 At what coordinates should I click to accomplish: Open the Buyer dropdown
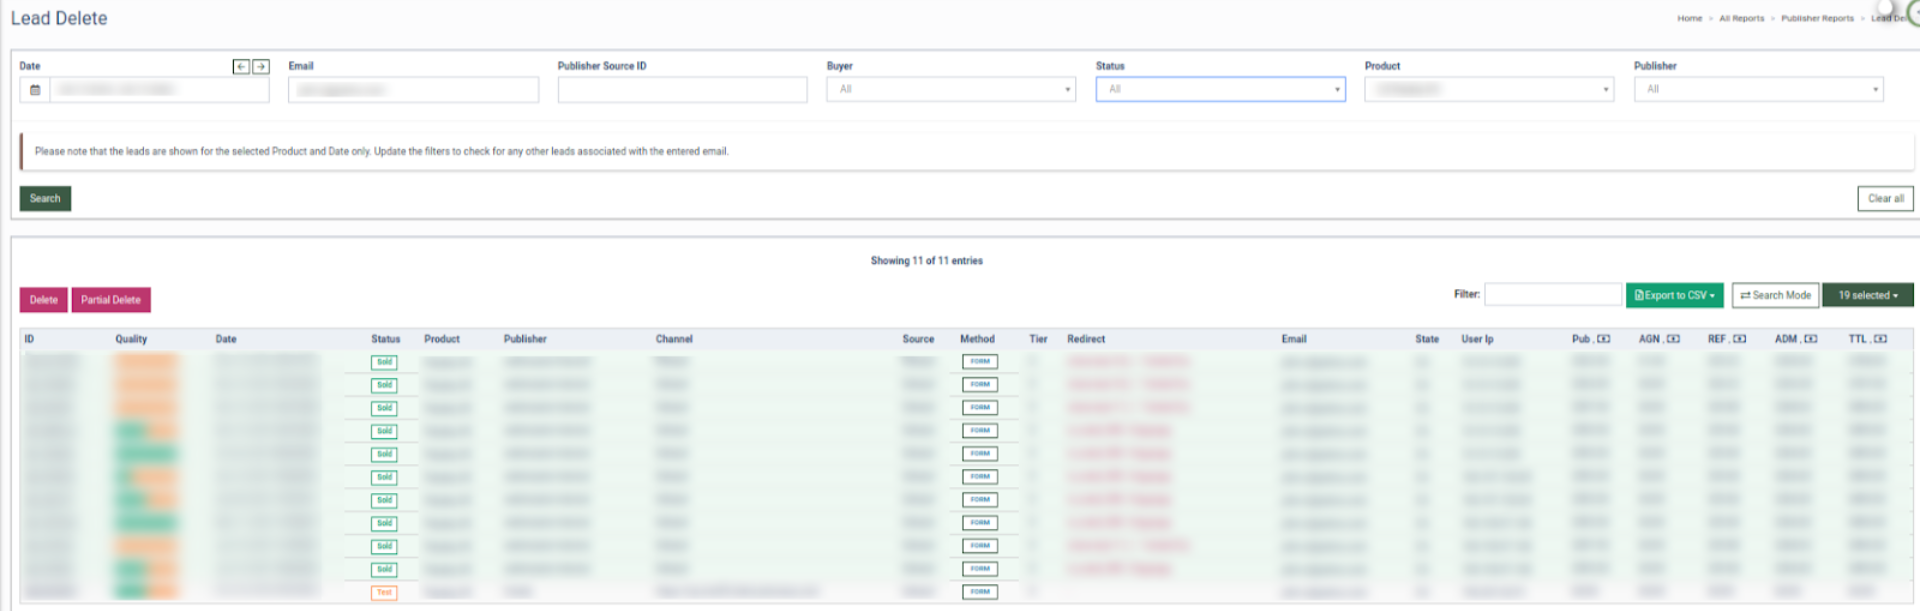(950, 90)
